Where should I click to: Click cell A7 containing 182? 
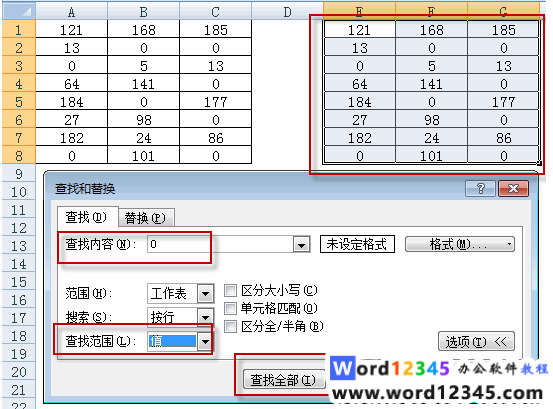(x=72, y=137)
